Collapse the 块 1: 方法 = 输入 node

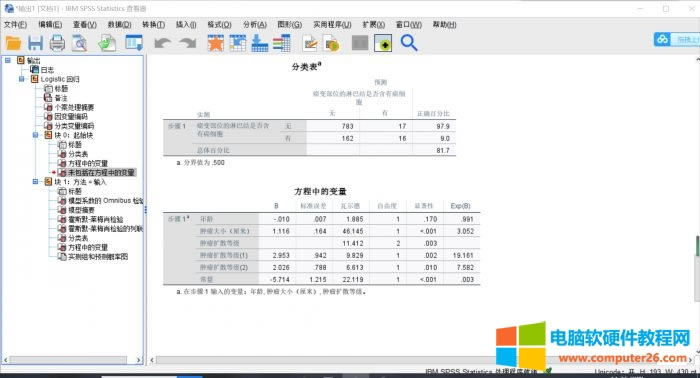35,182
